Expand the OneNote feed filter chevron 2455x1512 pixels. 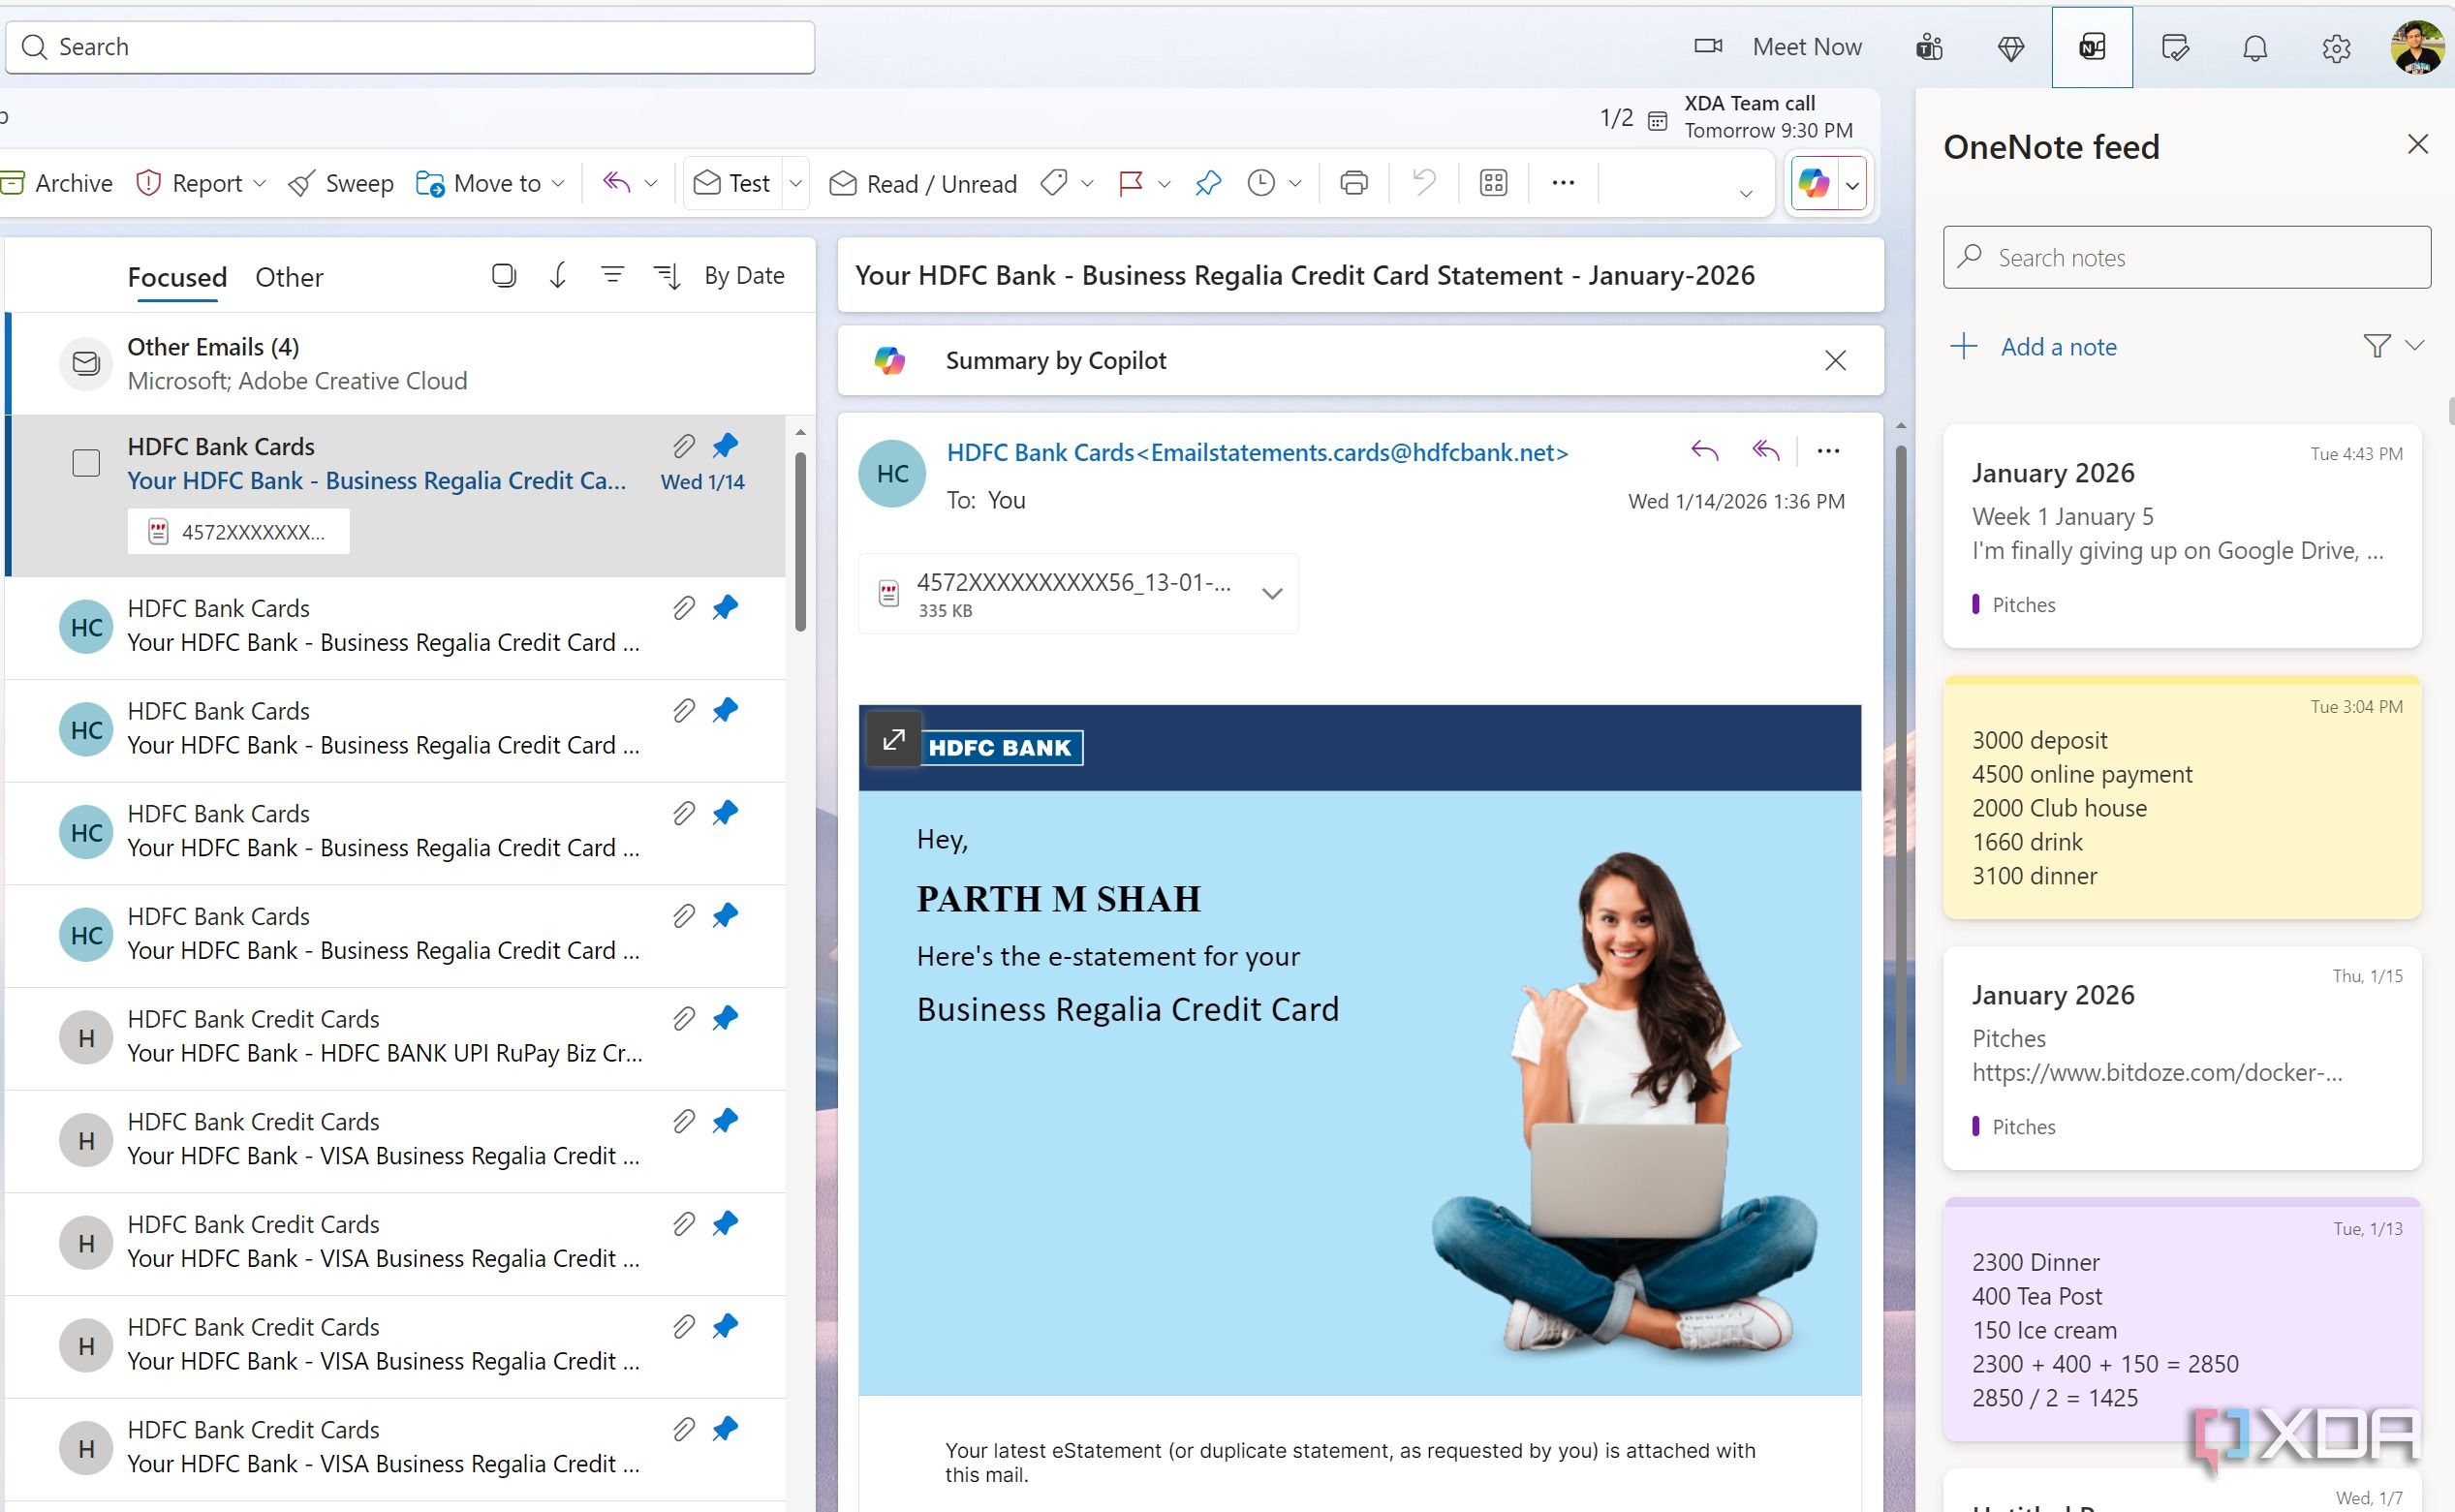point(2415,346)
